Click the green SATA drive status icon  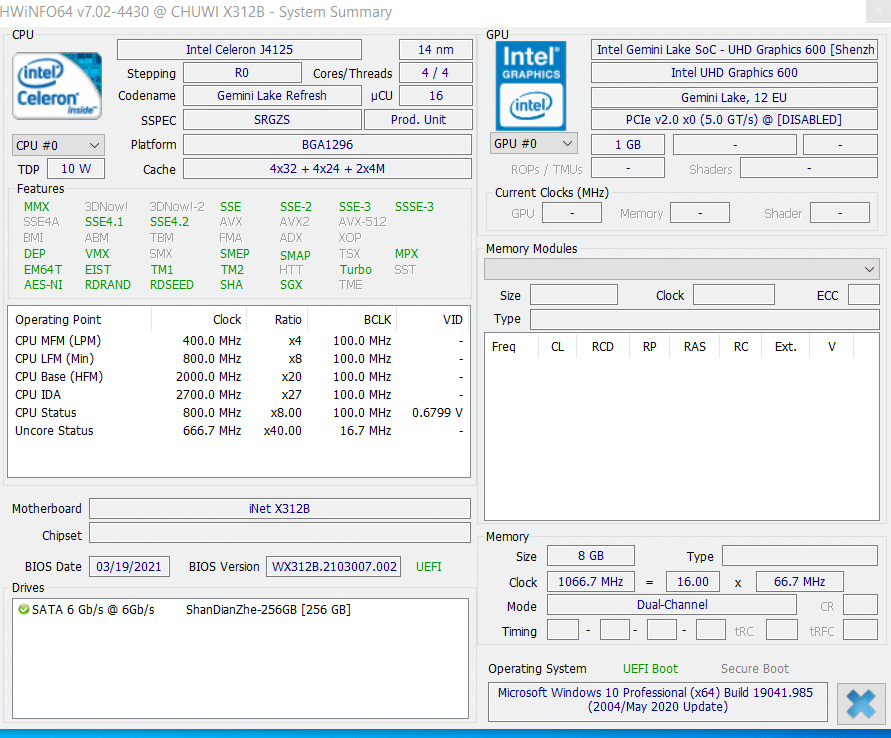click(23, 610)
